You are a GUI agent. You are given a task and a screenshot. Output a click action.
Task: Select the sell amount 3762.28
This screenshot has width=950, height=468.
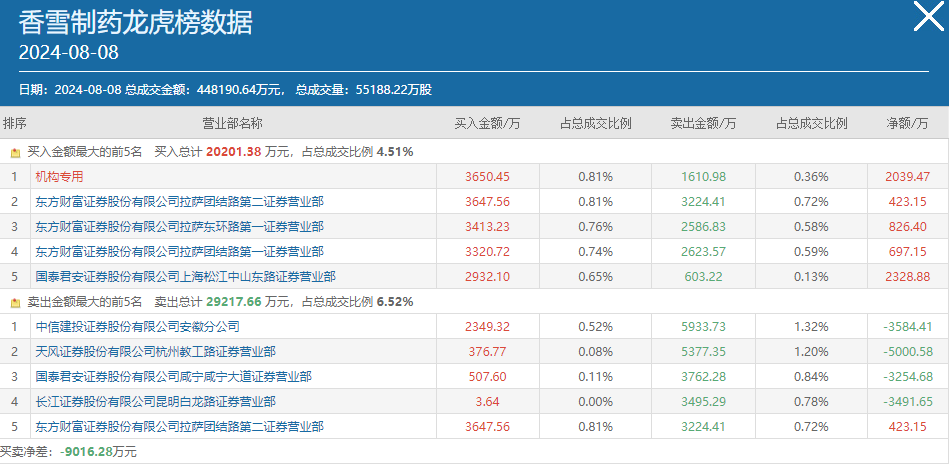(703, 376)
